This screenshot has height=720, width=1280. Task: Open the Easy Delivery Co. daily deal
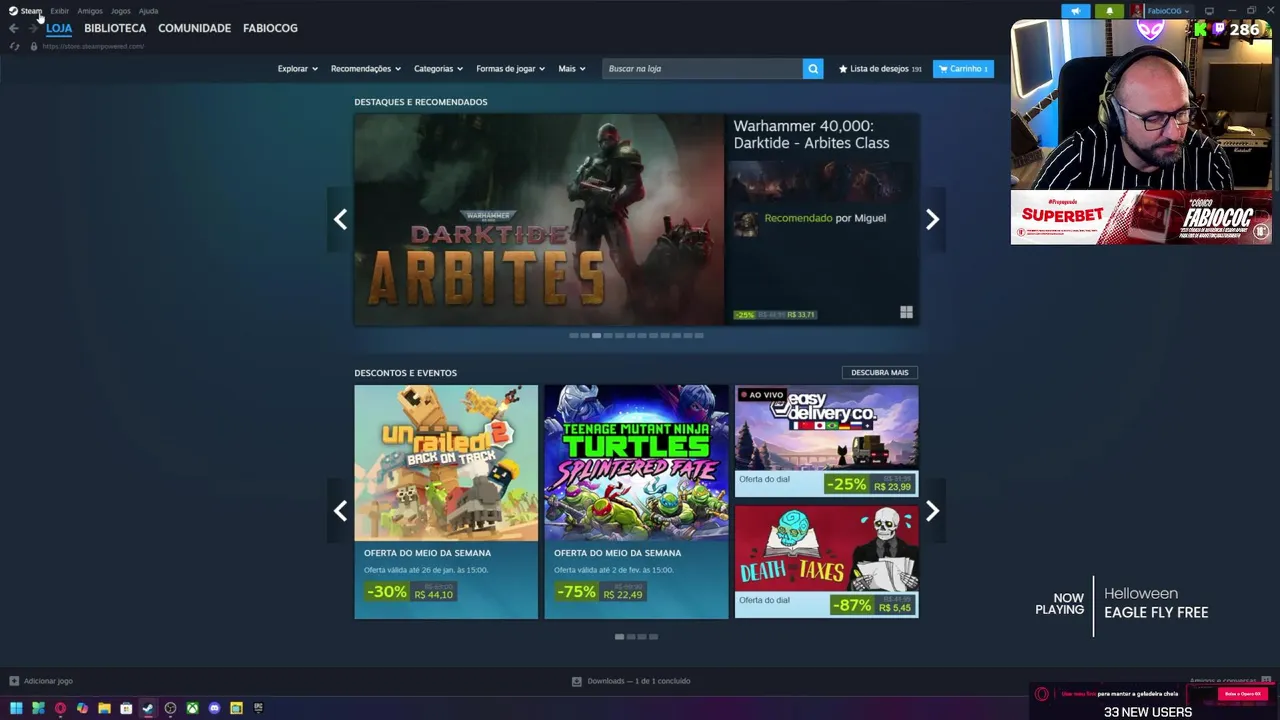pos(826,441)
